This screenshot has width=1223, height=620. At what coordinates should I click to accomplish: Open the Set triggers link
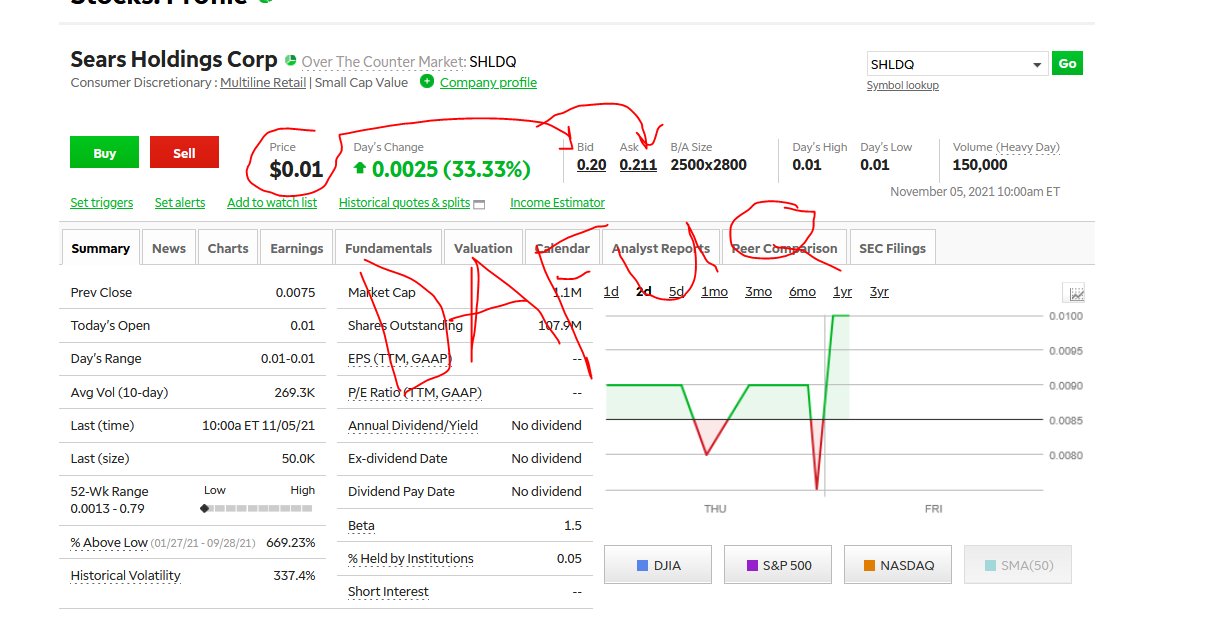[x=102, y=203]
